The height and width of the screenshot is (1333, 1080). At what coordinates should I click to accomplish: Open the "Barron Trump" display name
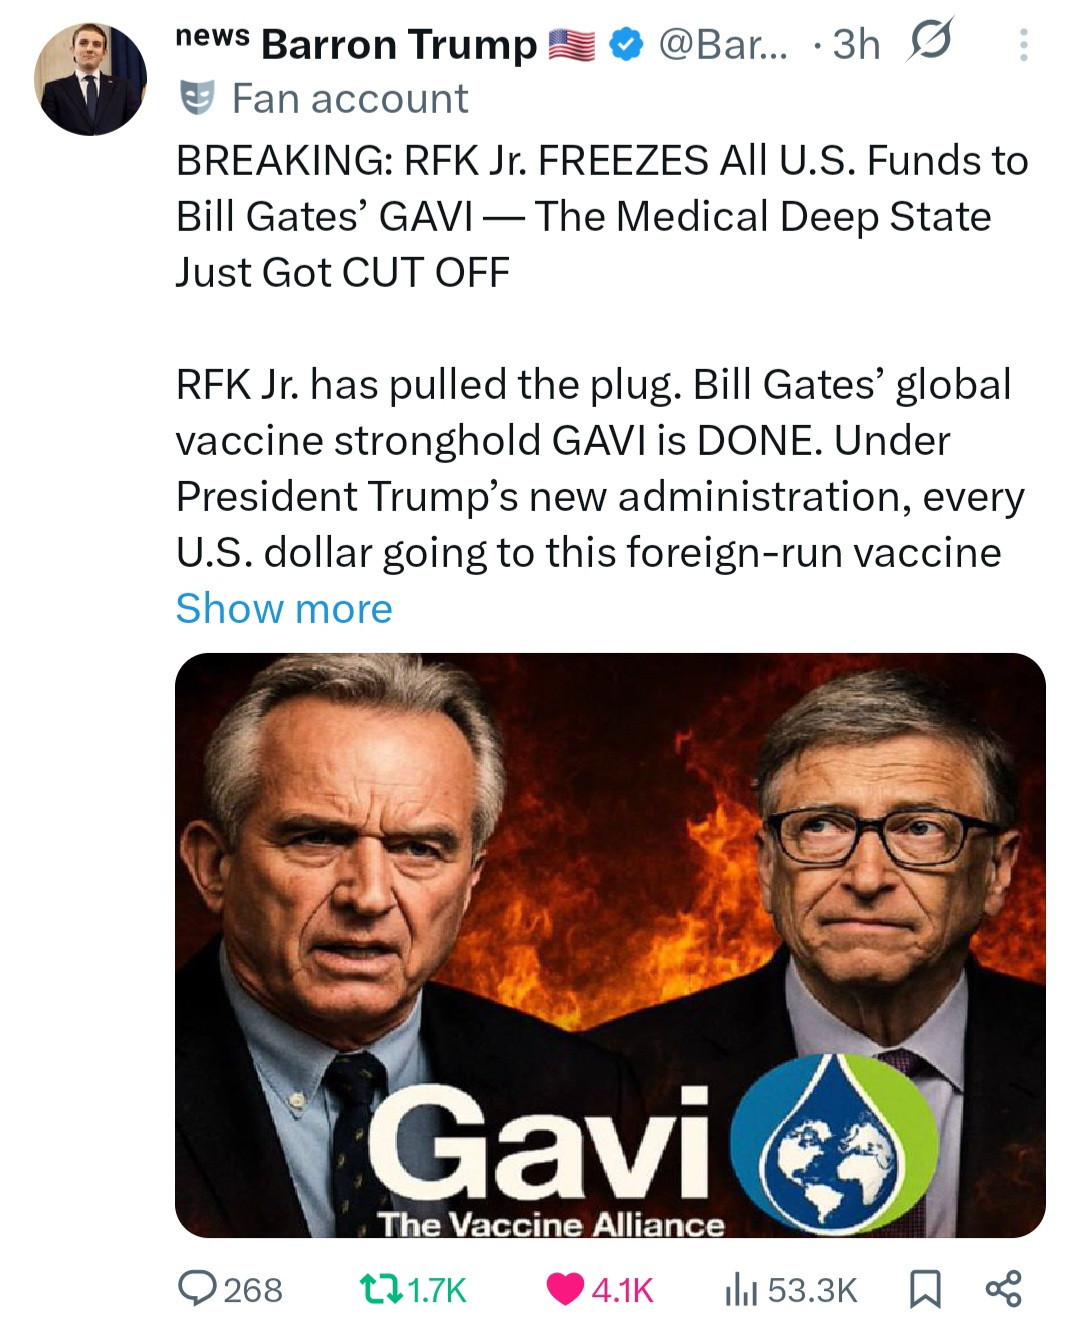pos(398,45)
